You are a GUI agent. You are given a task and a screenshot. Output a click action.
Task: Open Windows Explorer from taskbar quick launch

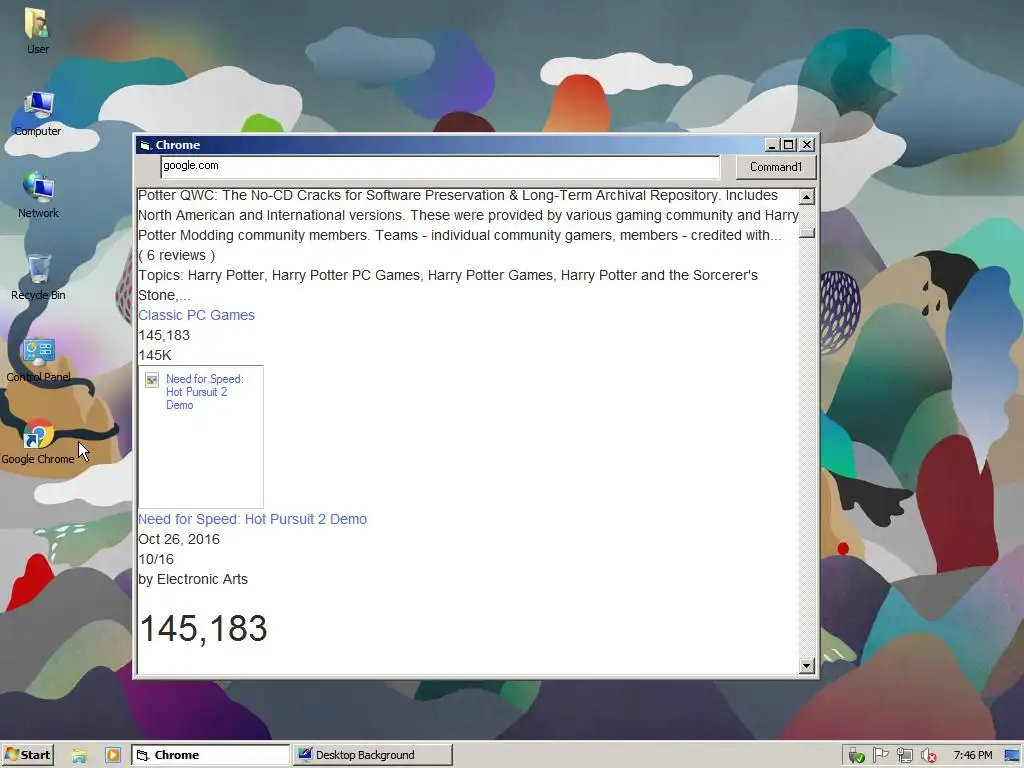pos(79,756)
